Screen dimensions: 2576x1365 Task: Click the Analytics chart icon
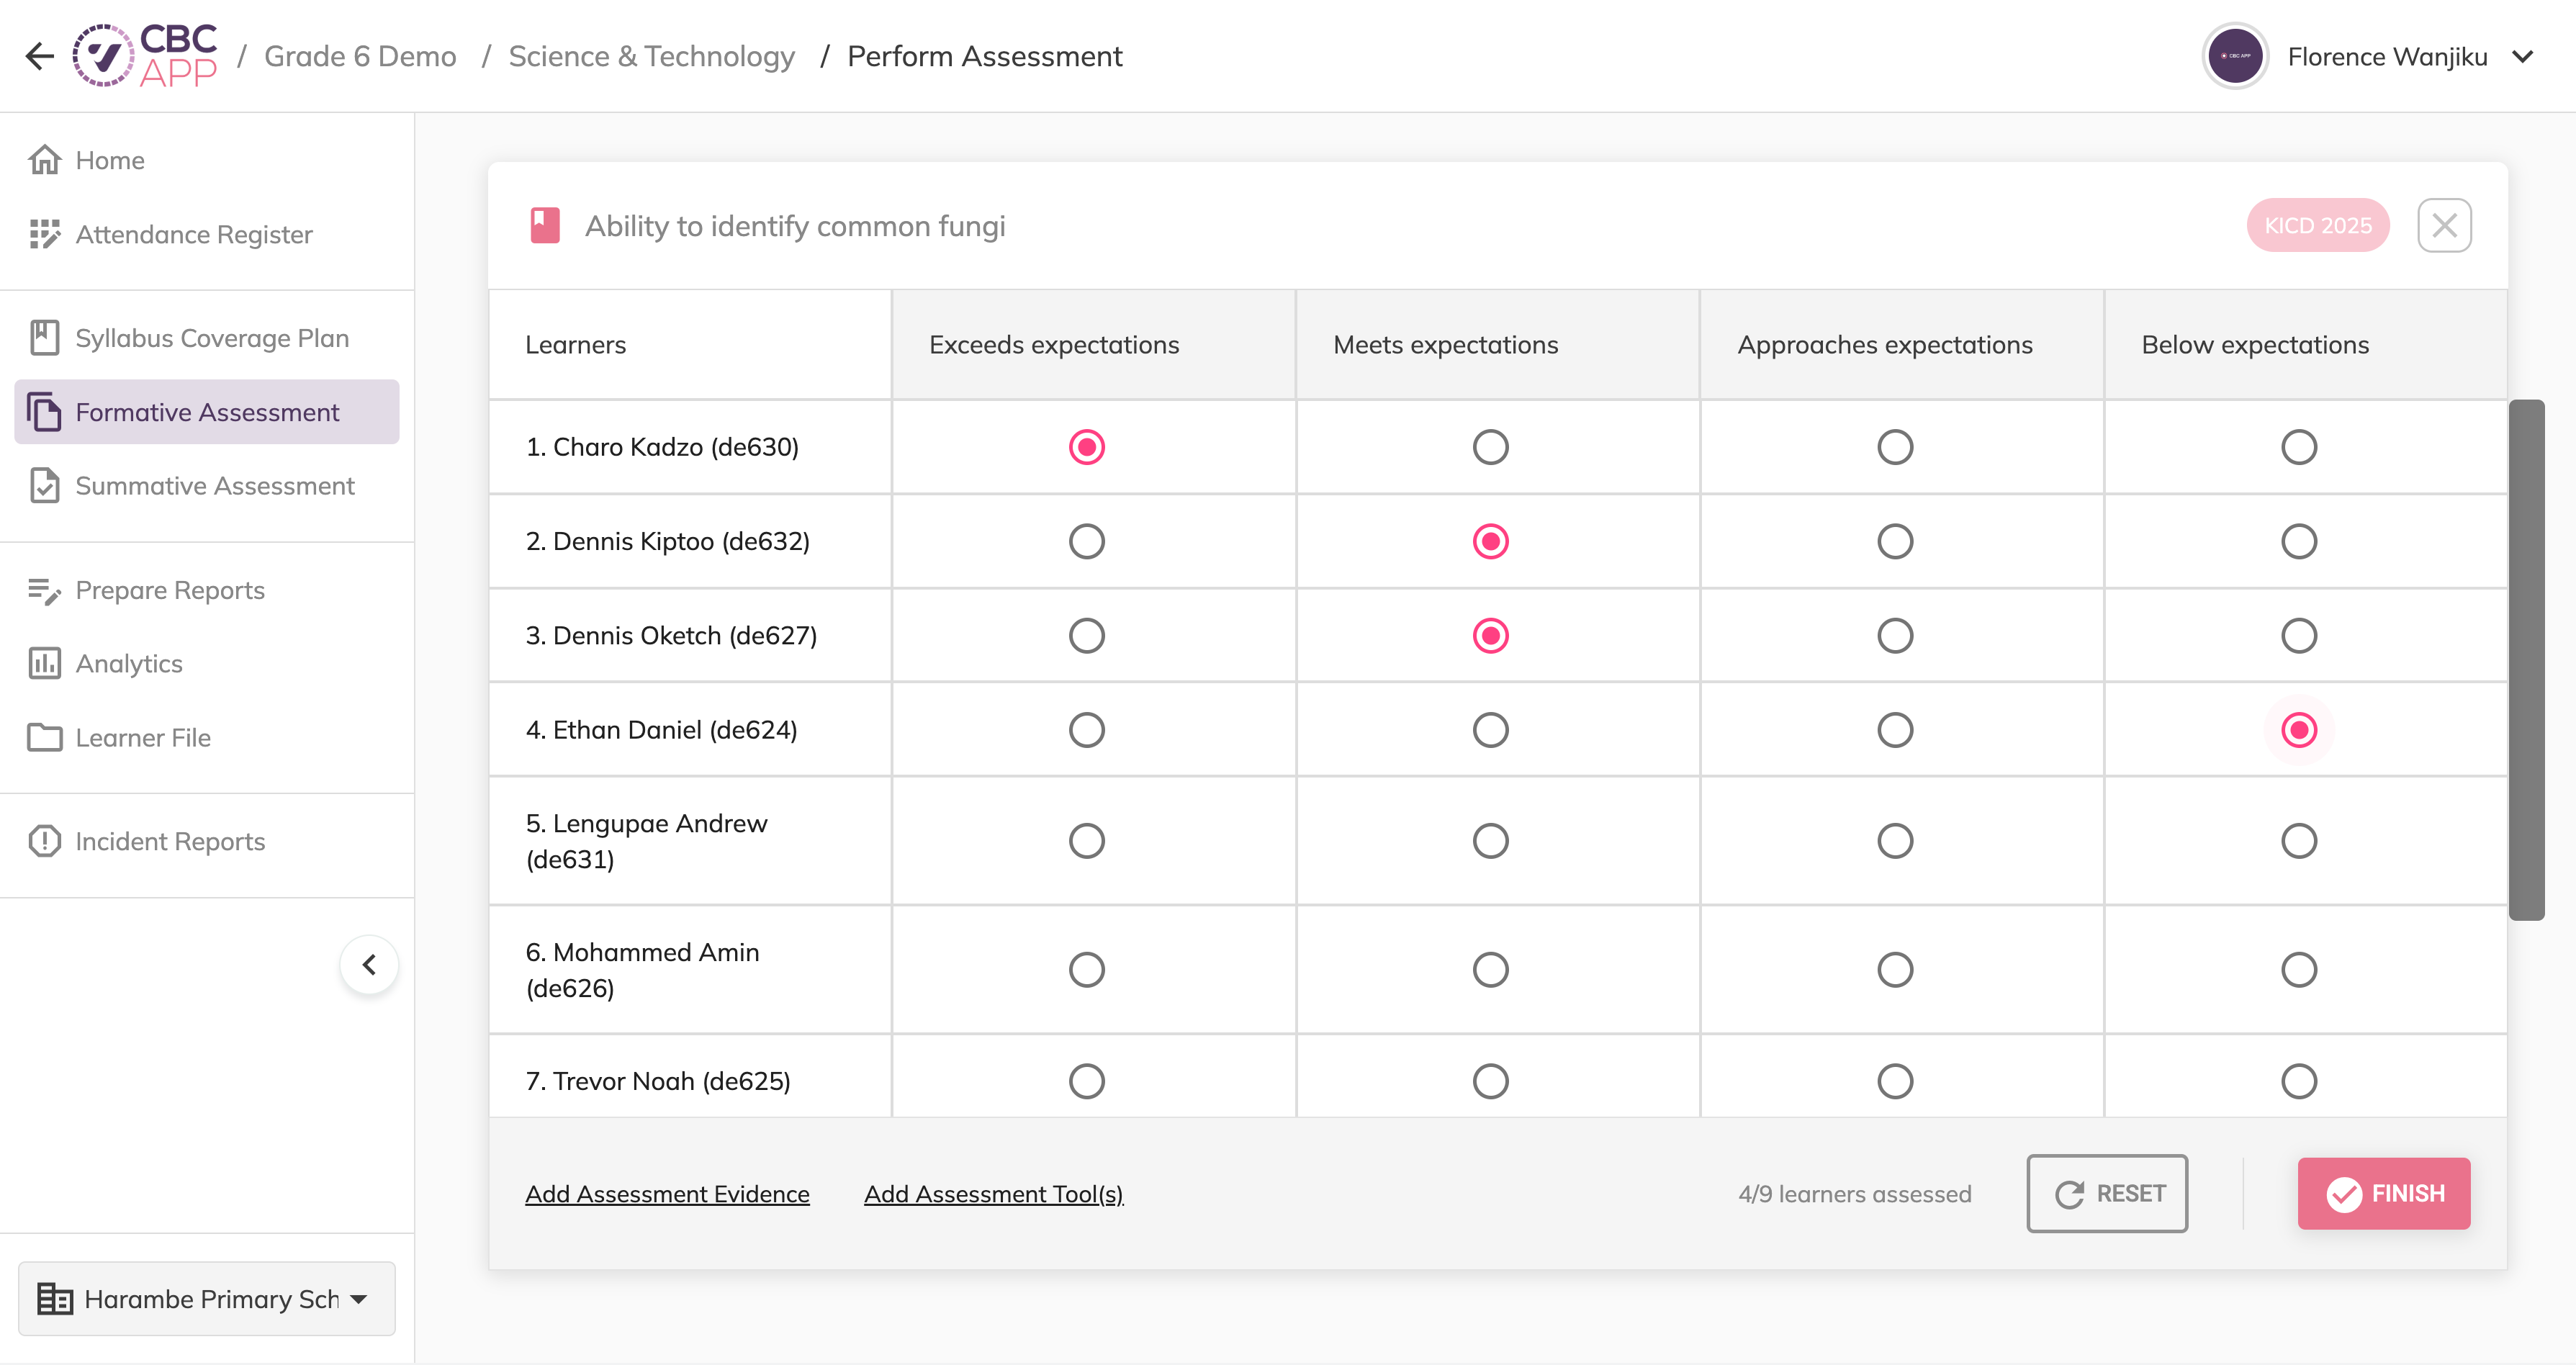[45, 663]
